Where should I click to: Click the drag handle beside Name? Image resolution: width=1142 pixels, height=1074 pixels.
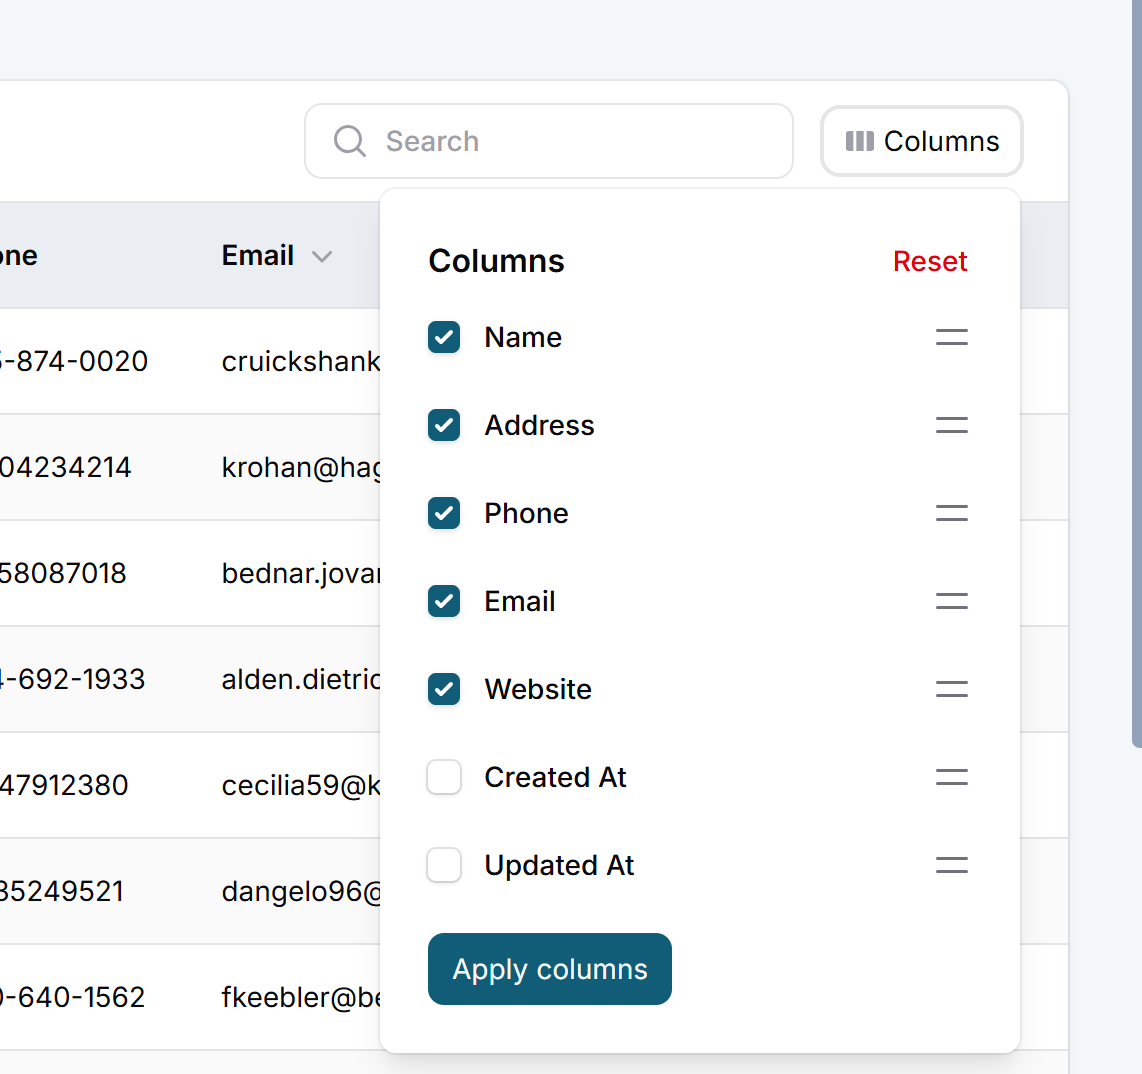coord(951,338)
